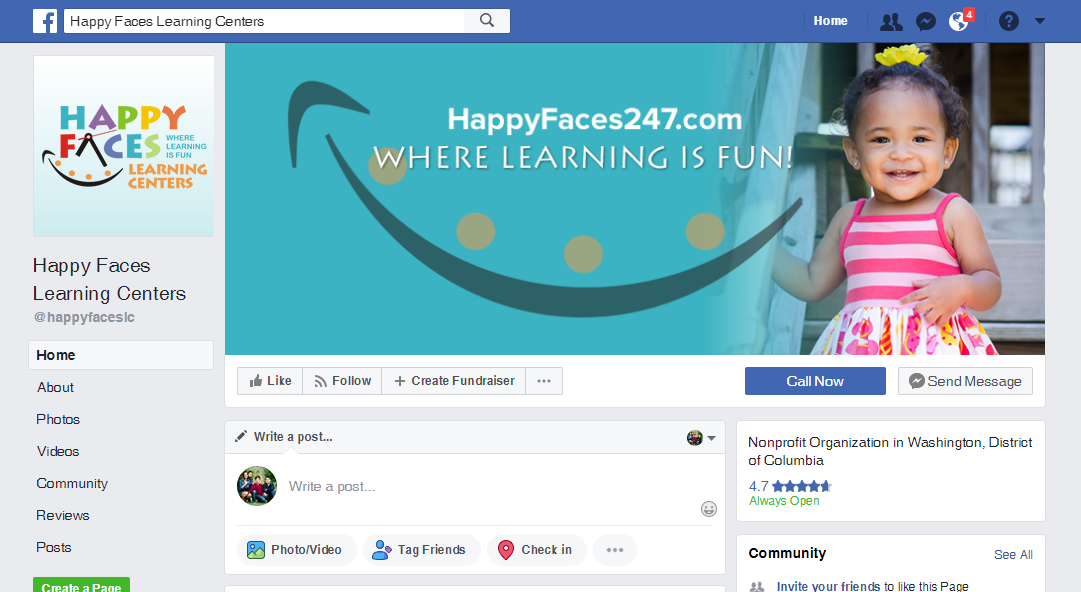Open the Messenger icon in top bar
The image size is (1081, 592).
[x=925, y=21]
